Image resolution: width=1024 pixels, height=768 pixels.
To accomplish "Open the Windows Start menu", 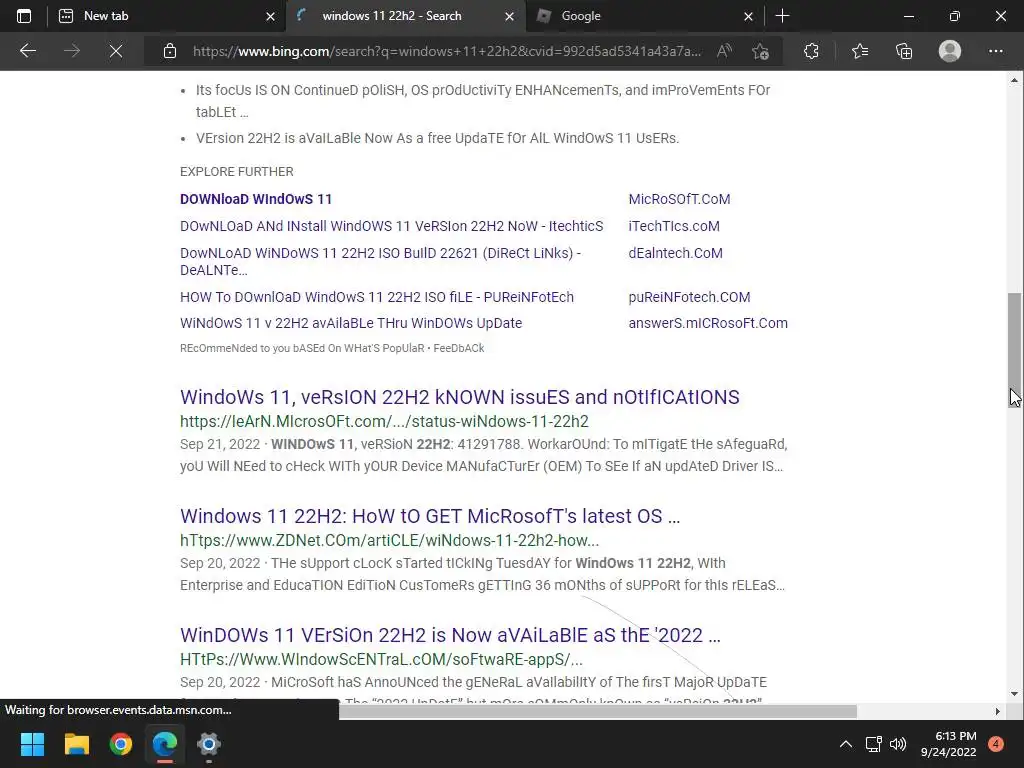I will click(x=32, y=744).
